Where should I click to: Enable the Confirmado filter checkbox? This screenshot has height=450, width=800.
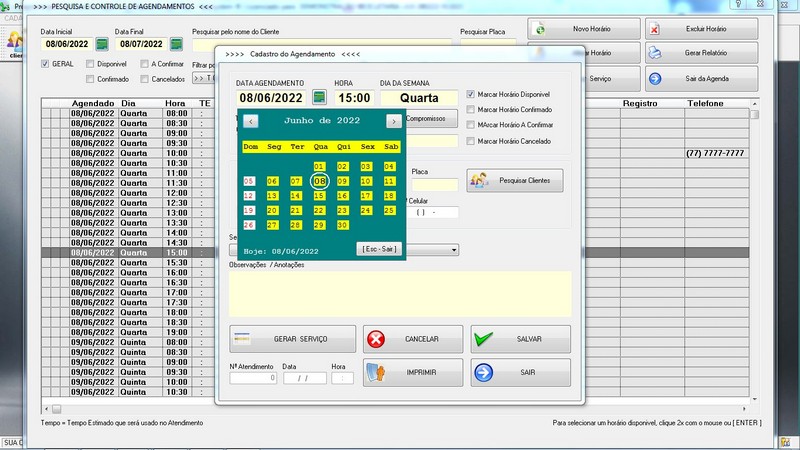[90, 79]
